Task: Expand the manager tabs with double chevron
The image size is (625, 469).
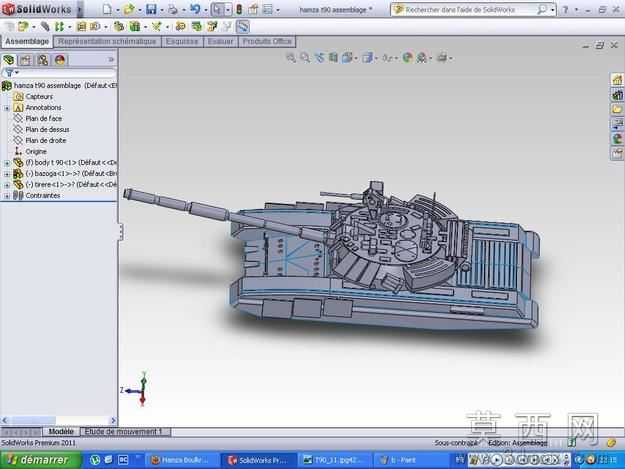Action: [x=111, y=60]
